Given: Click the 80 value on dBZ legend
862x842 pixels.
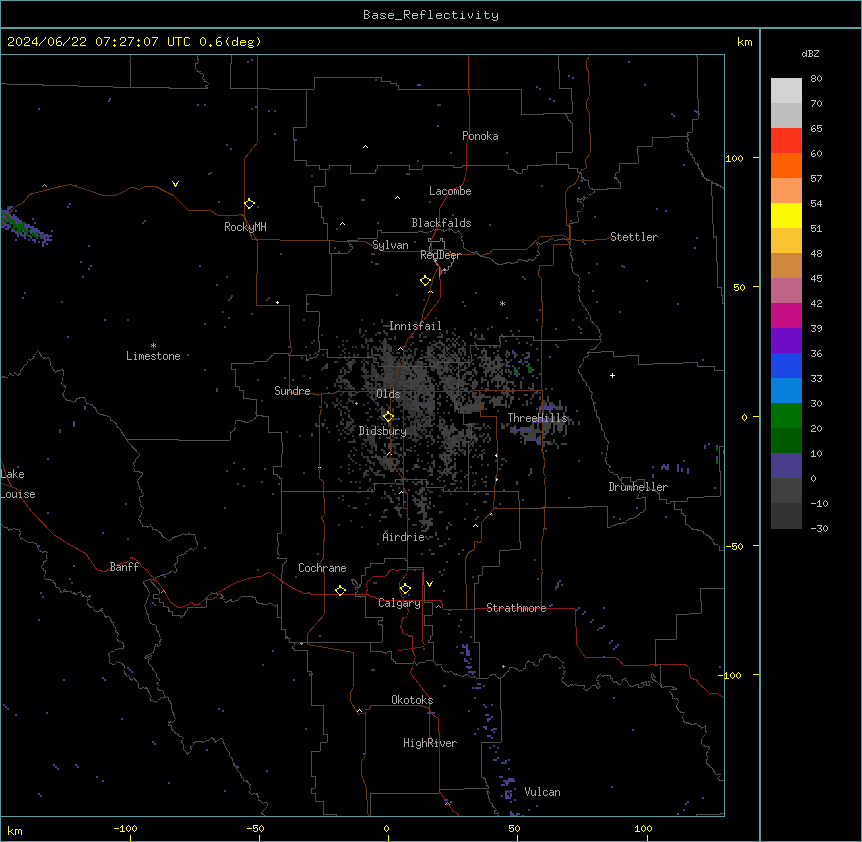Looking at the screenshot, I should [816, 79].
